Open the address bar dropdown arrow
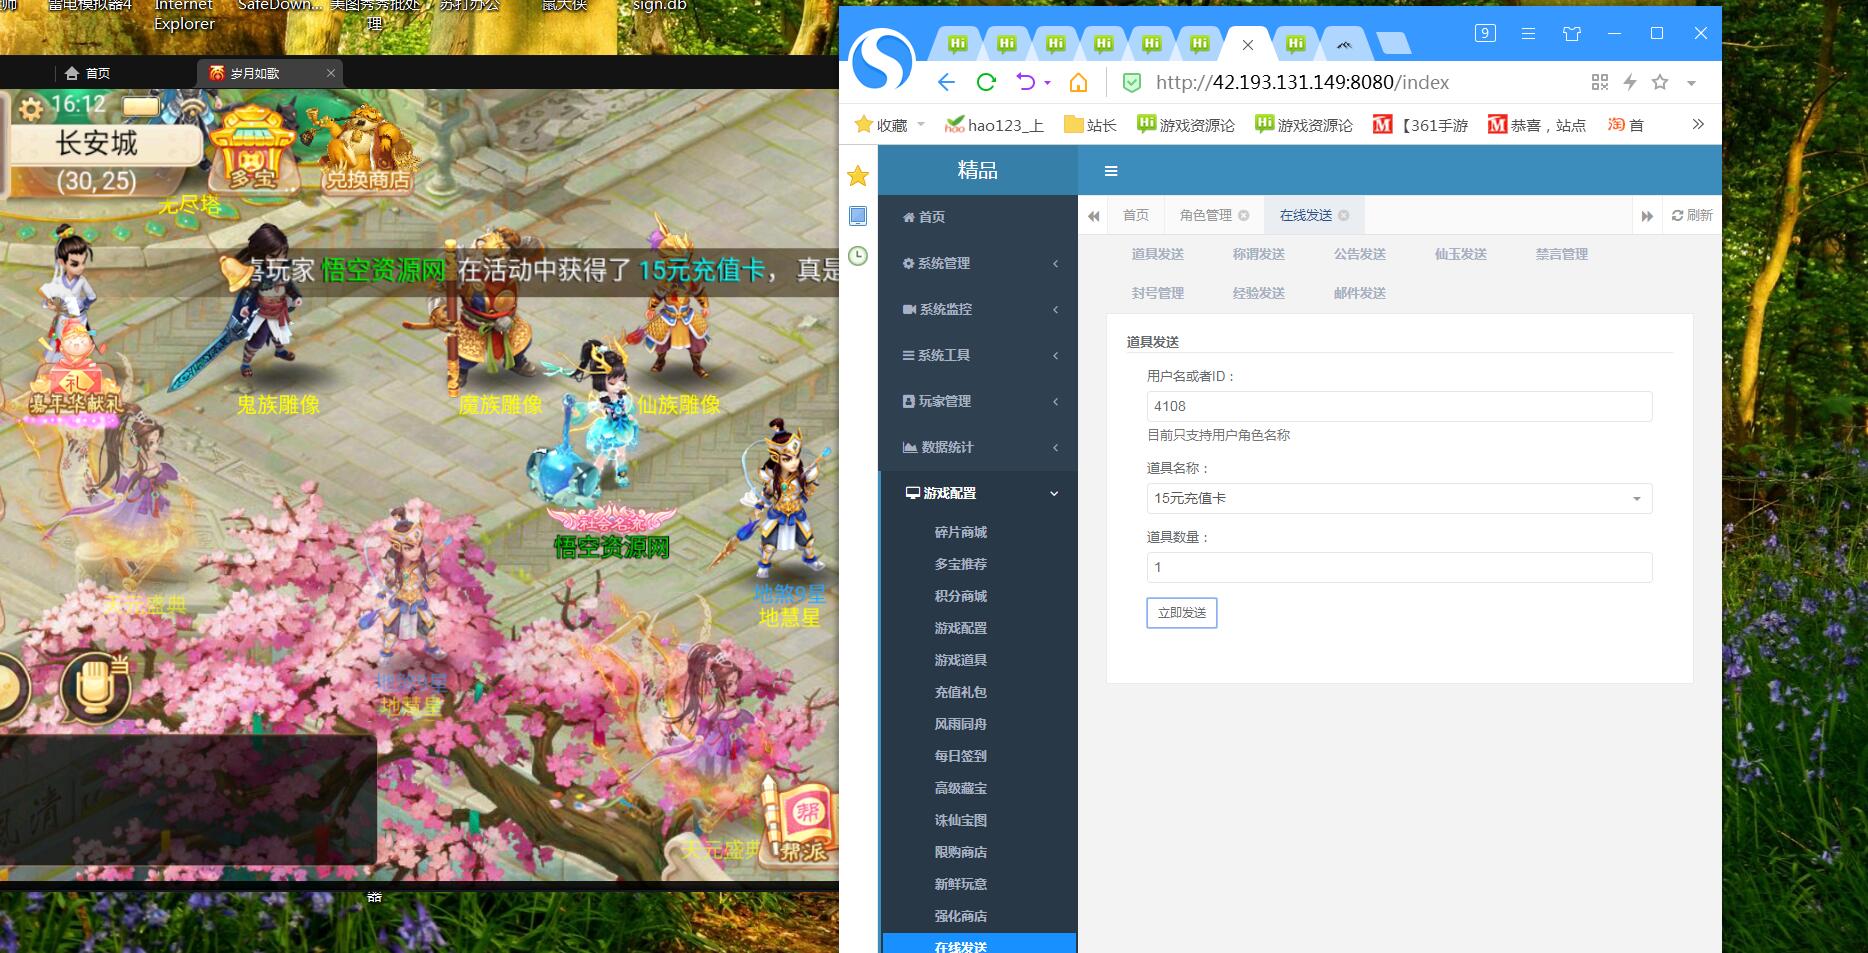 coord(1691,83)
